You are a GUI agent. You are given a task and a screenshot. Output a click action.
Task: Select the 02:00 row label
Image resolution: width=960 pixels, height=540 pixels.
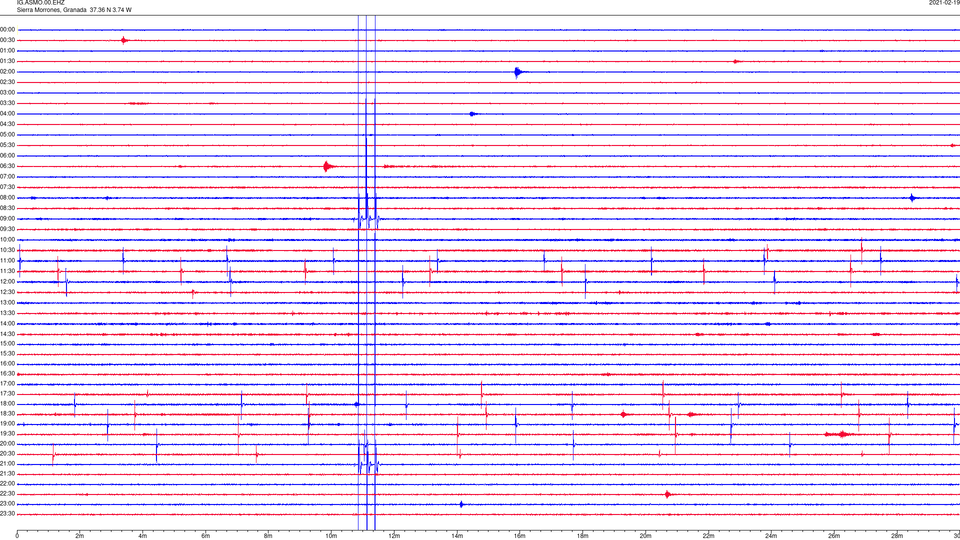point(7,72)
